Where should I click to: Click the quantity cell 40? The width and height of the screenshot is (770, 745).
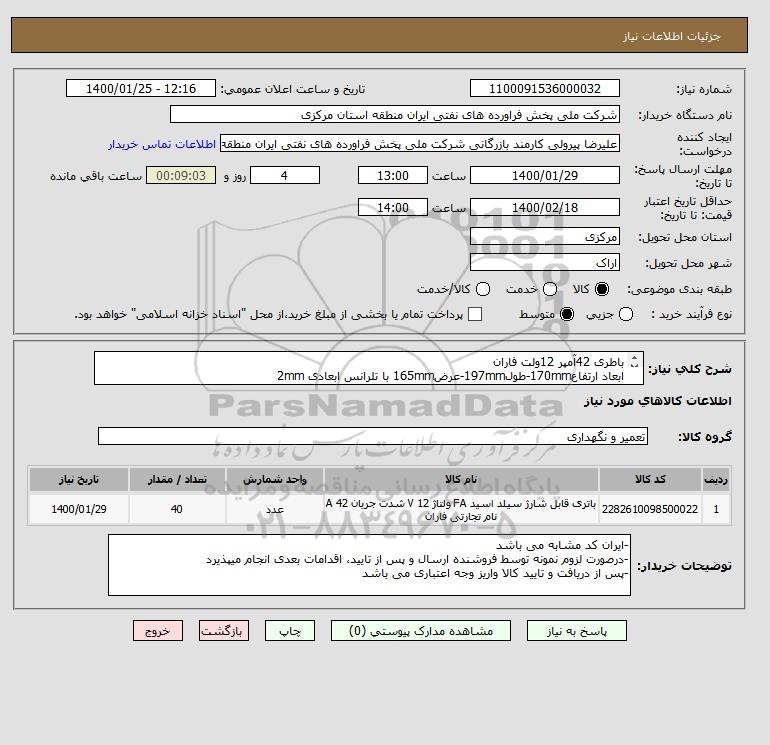pos(177,509)
